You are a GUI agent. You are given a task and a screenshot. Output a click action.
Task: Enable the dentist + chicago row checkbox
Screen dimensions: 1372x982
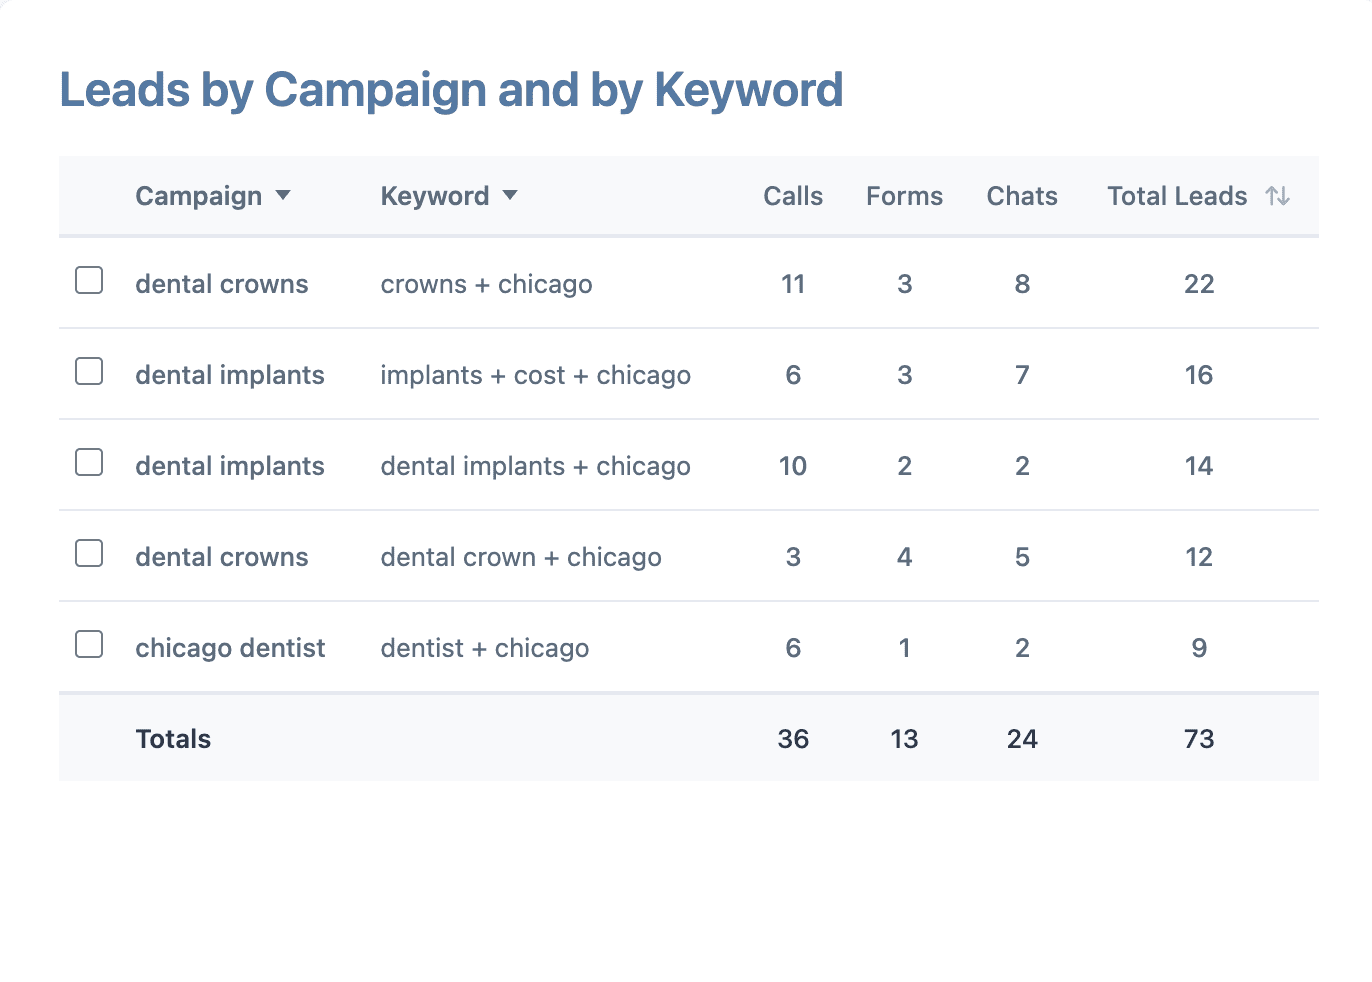[89, 645]
